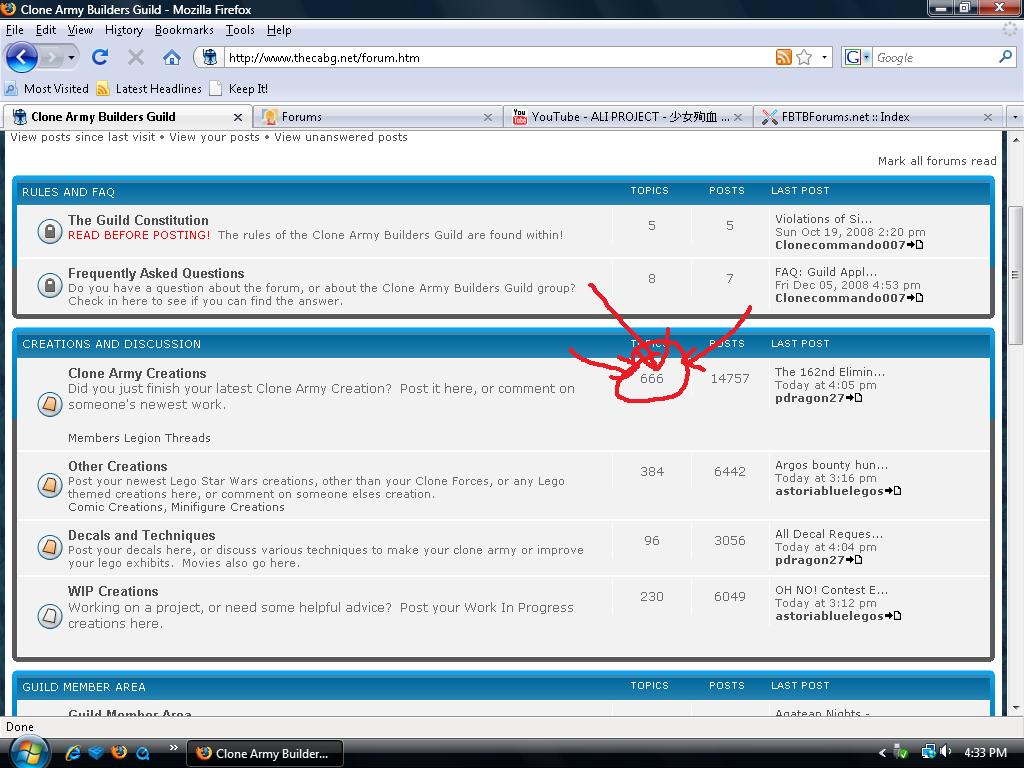The height and width of the screenshot is (768, 1024).
Task: Open The Guild Constitution forum
Action: pos(138,221)
